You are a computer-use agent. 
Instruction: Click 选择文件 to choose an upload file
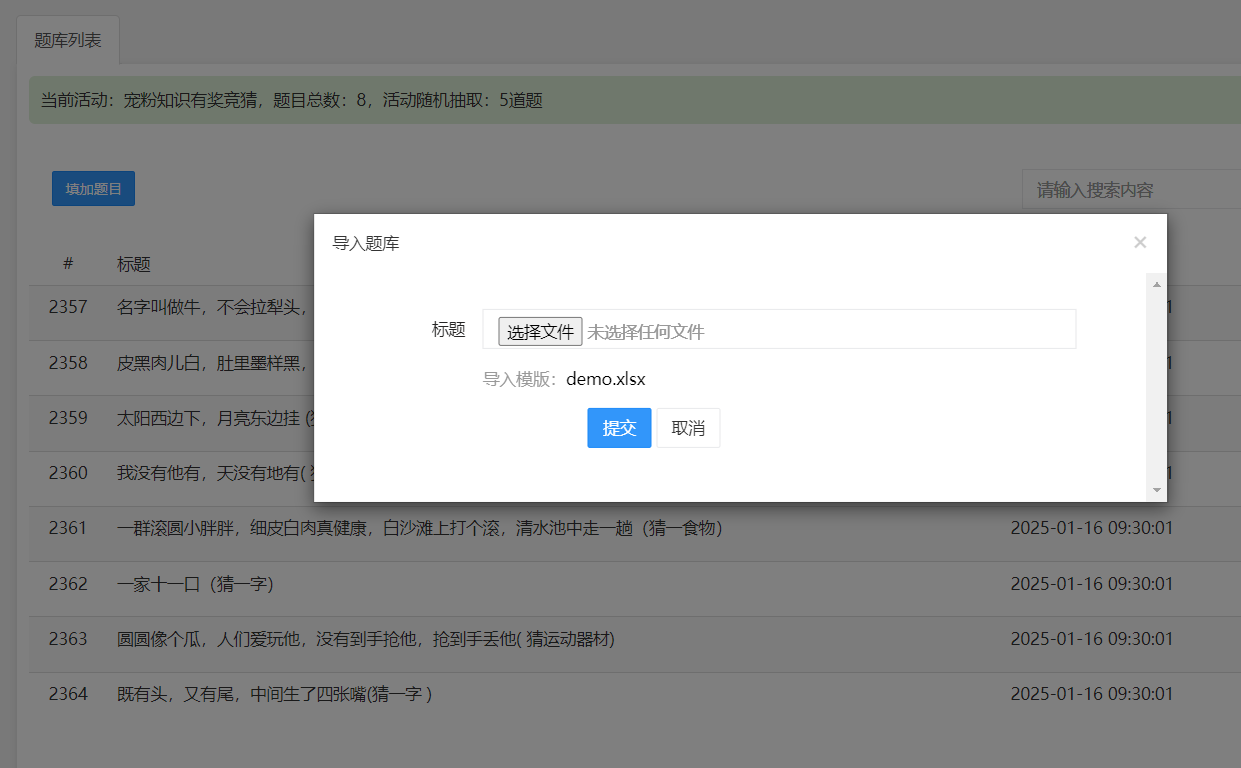540,330
